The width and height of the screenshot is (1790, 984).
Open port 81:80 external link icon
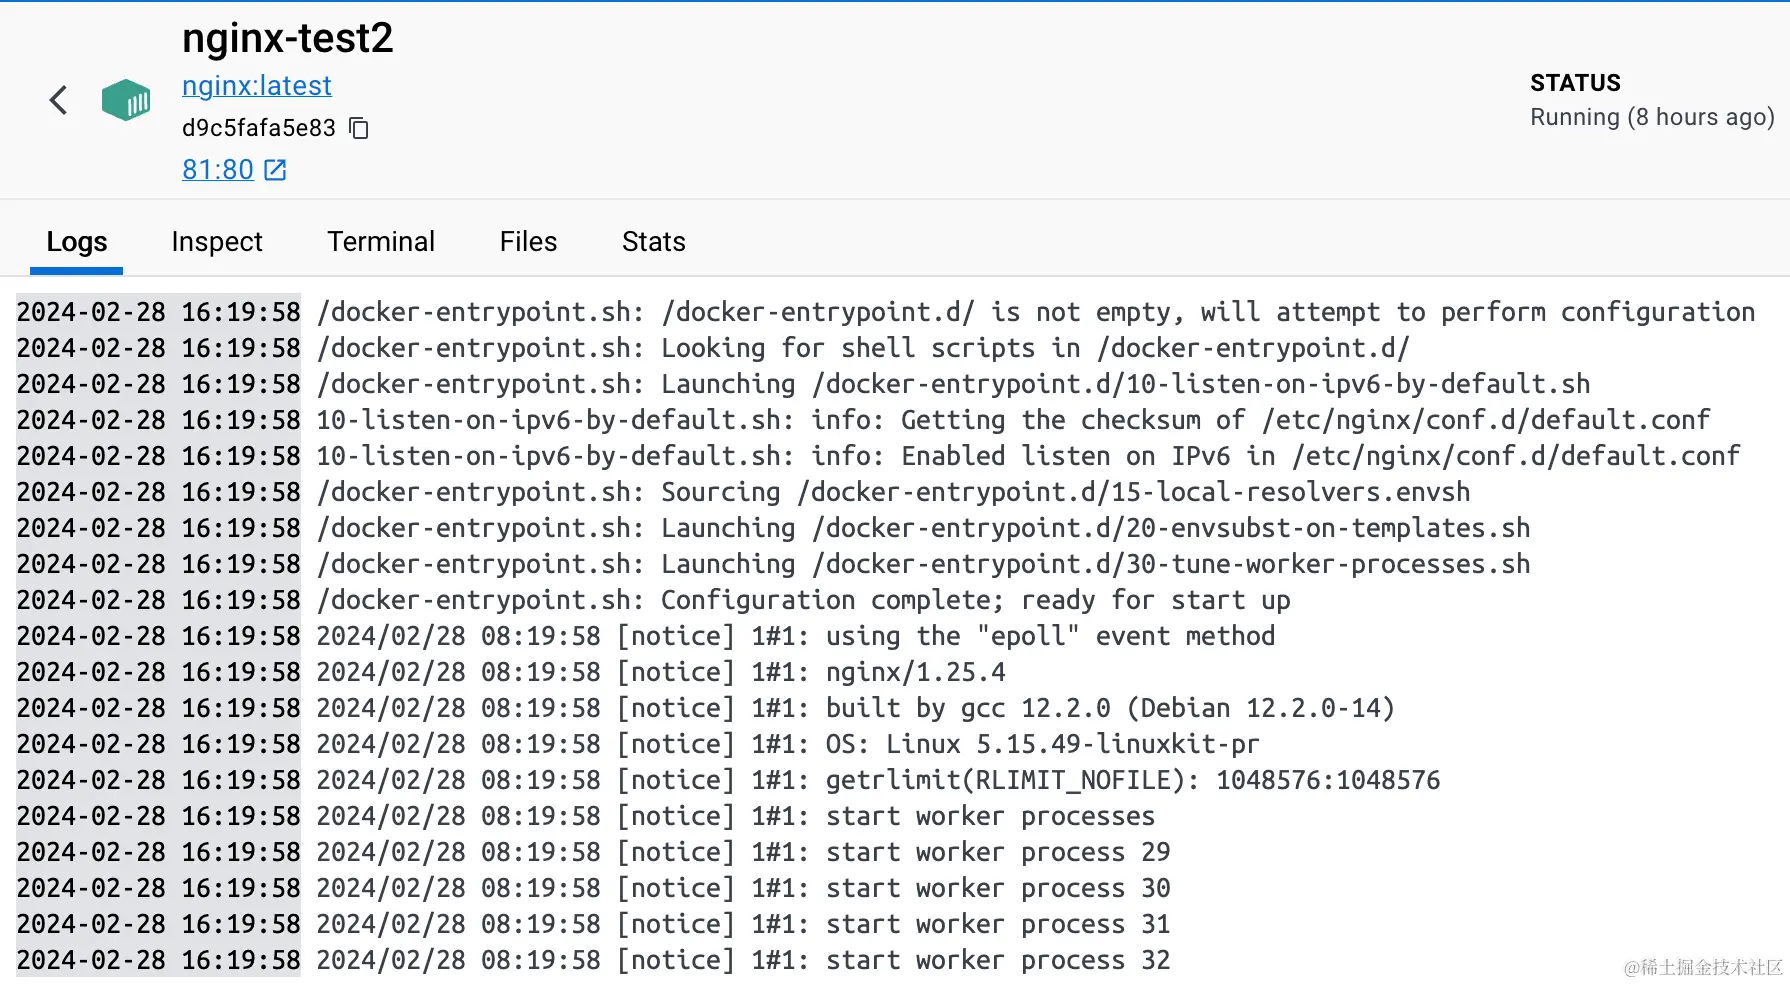click(275, 170)
